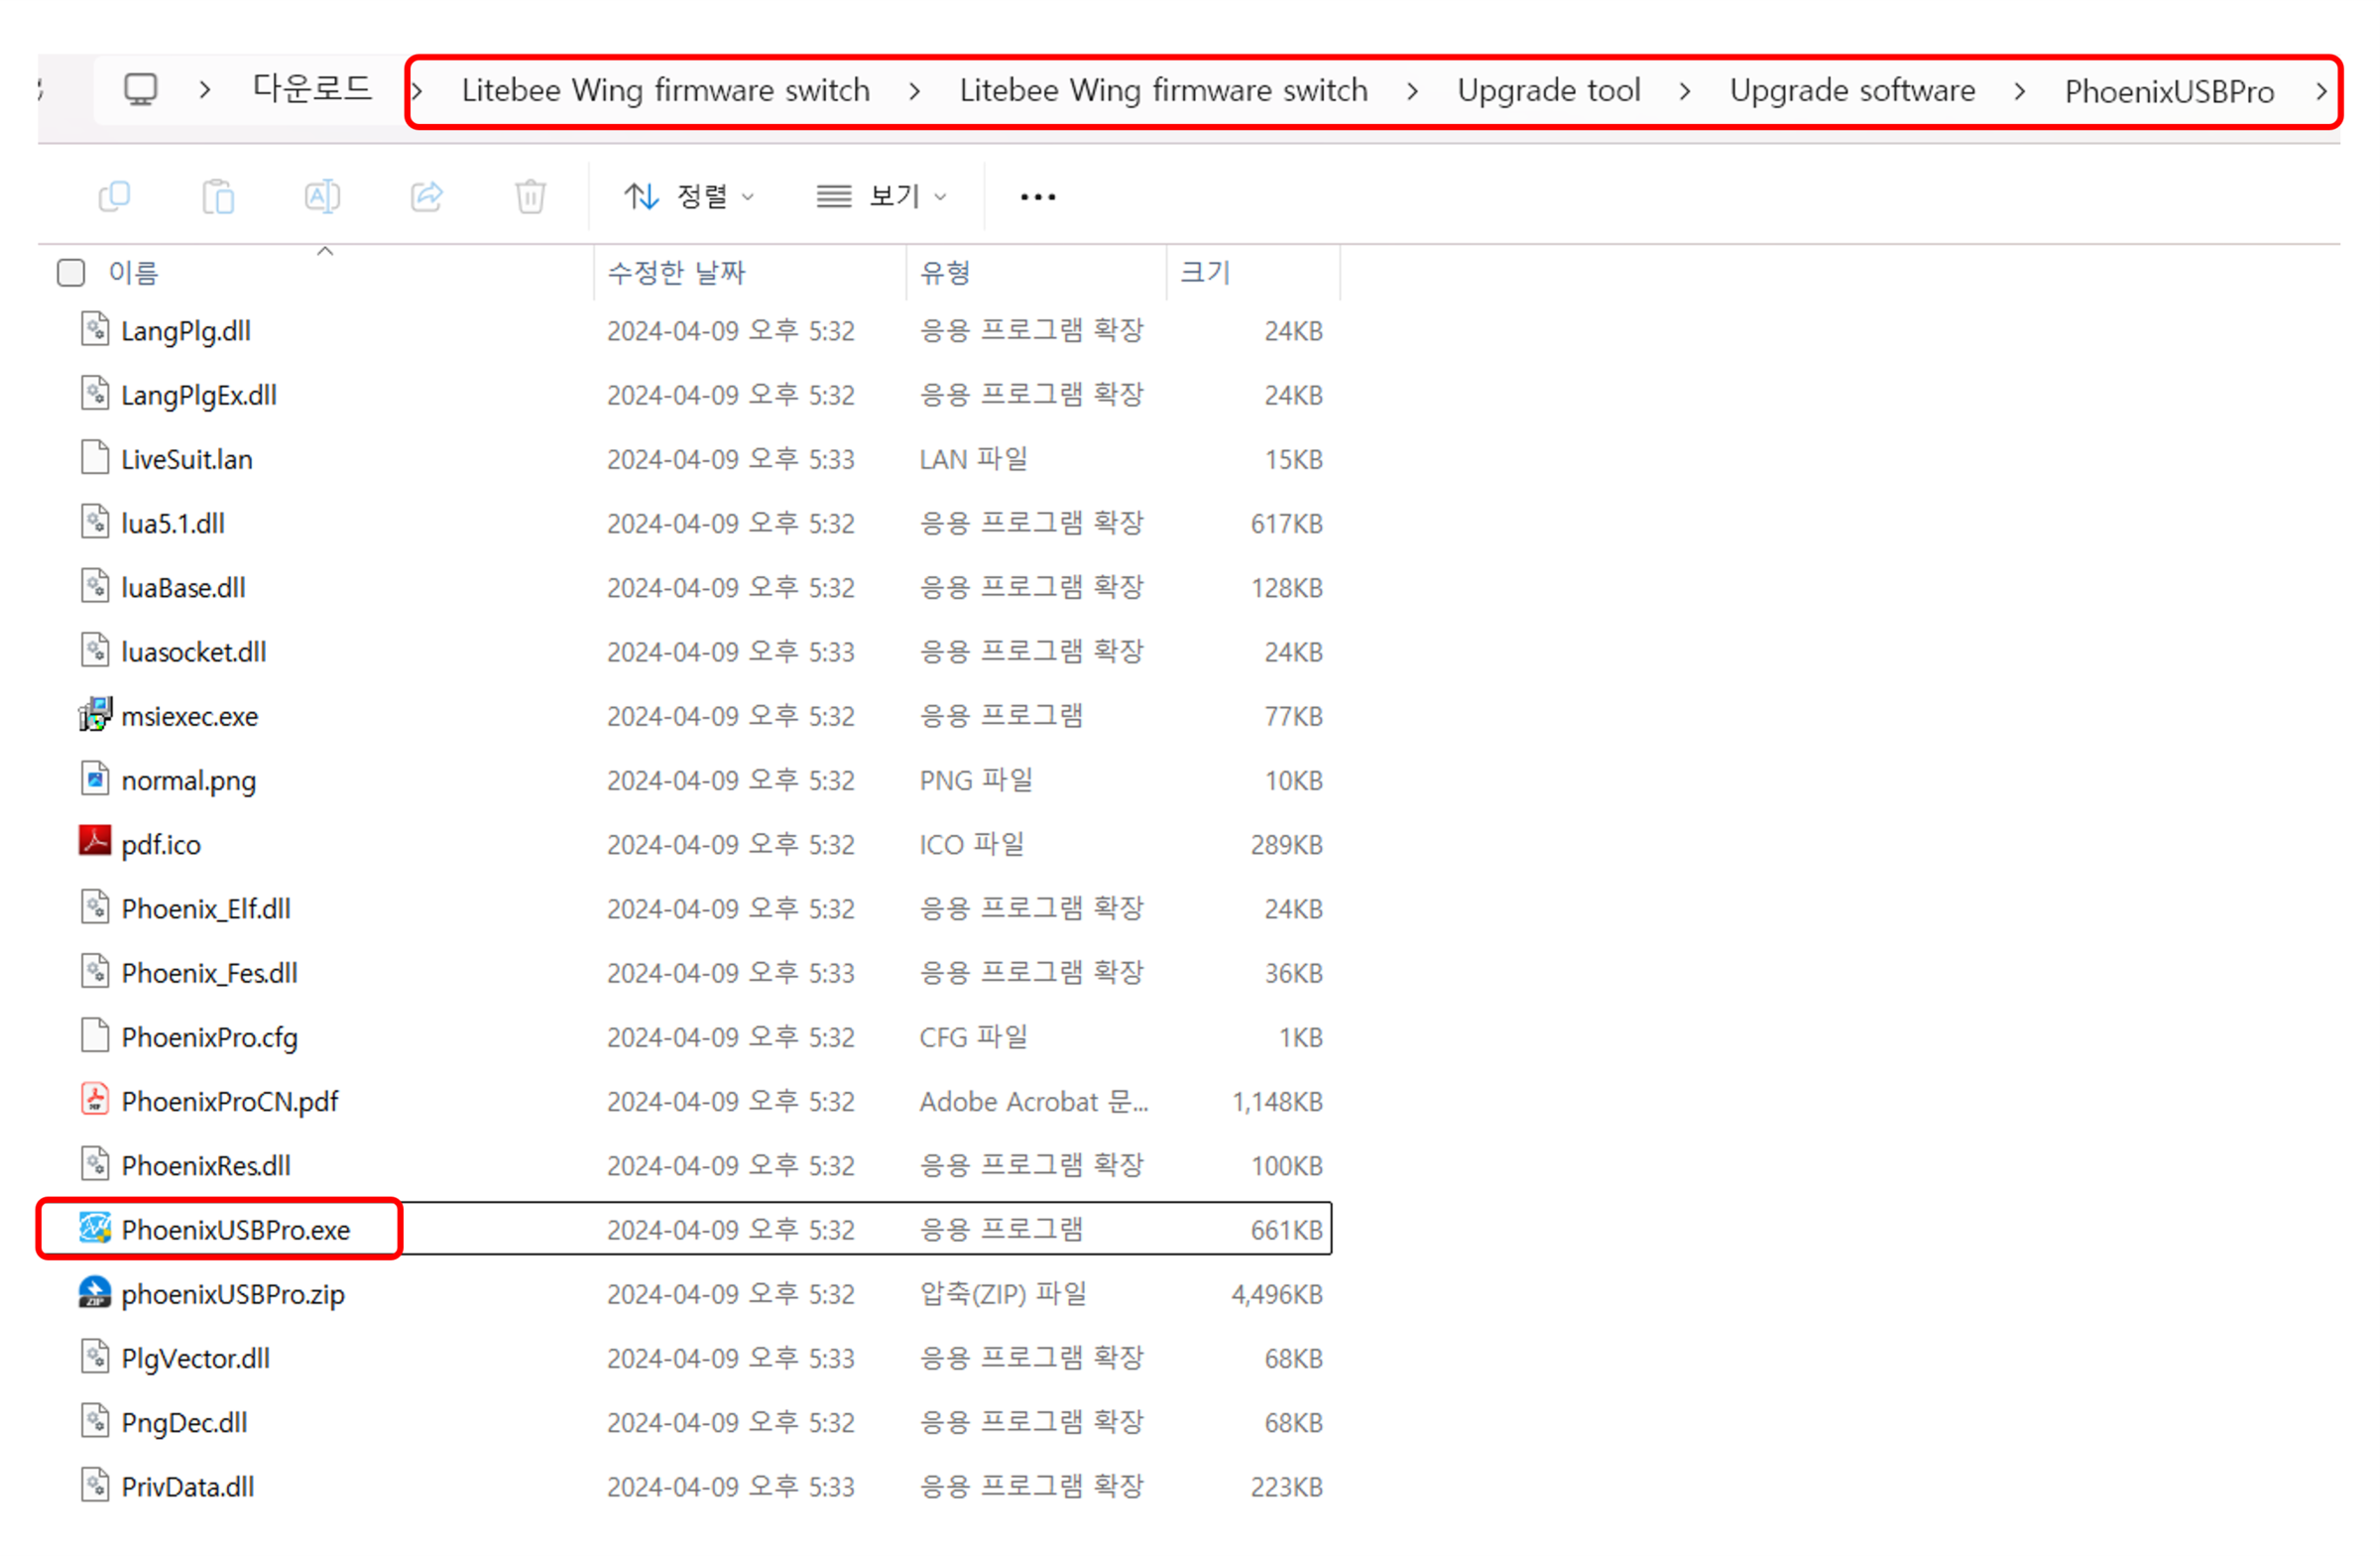Select PrivData.dll file icon
Image resolution: width=2380 pixels, height=1556 pixels.
click(95, 1485)
